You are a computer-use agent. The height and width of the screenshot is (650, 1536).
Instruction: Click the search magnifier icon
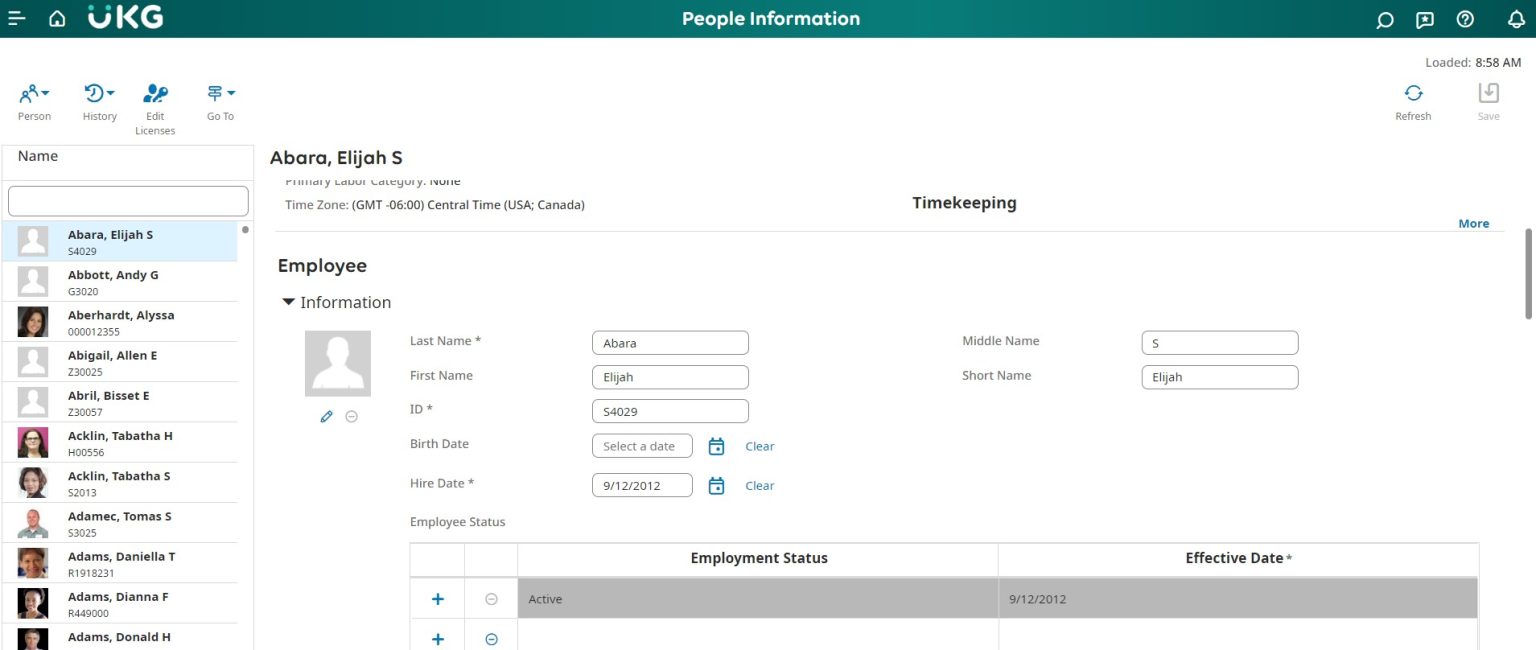point(1384,19)
